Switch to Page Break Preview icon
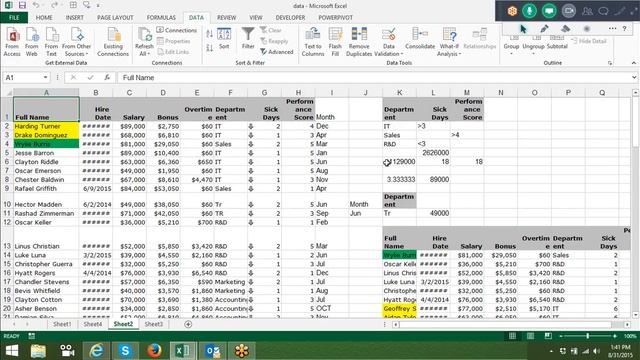The image size is (640, 360). pos(548,336)
